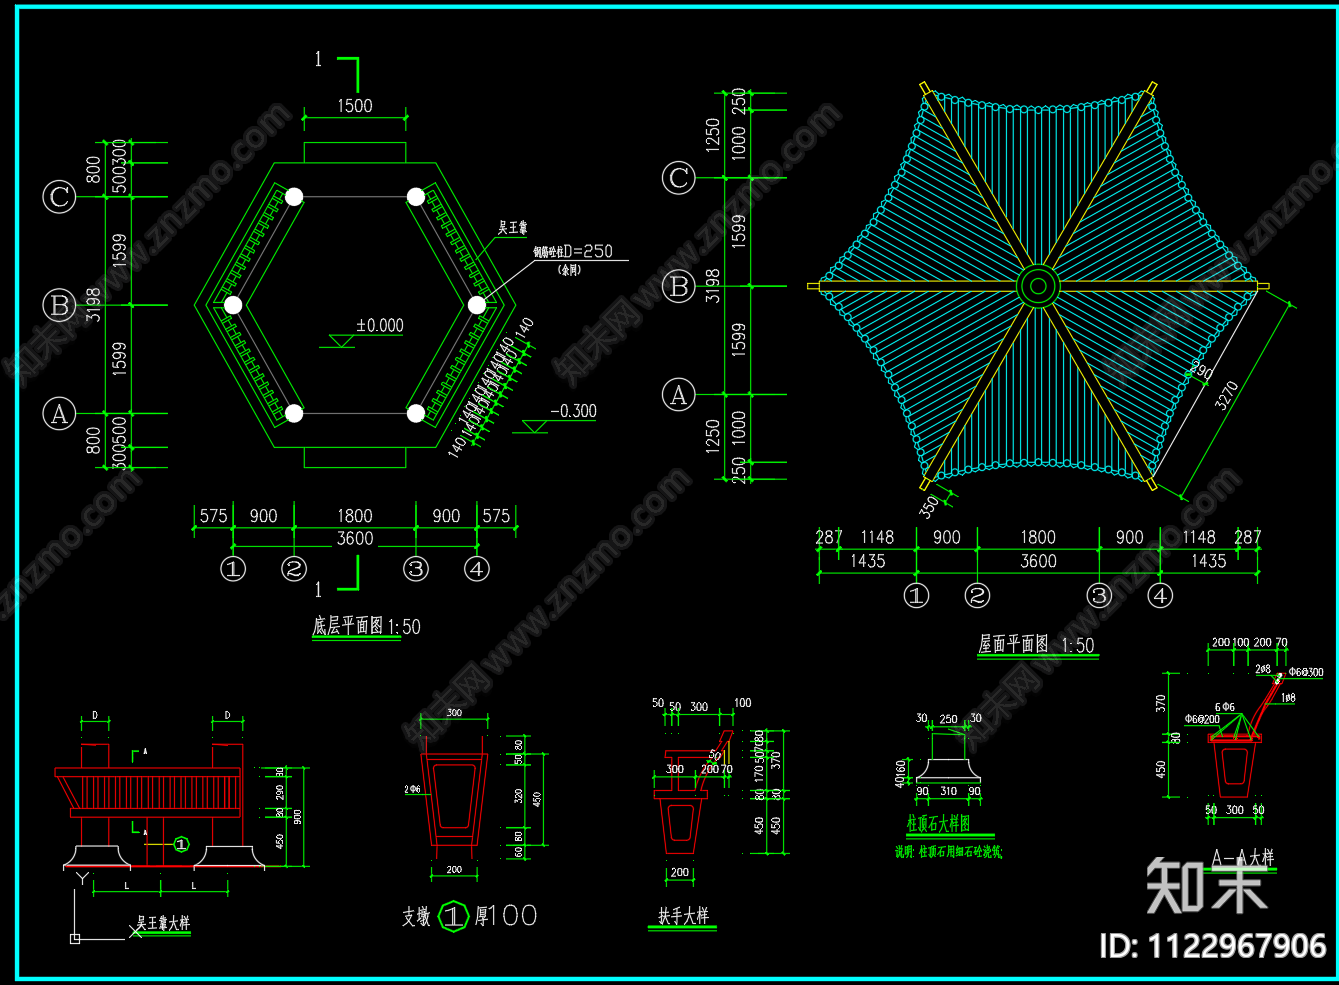Select the 3270 roof edge dimension
This screenshot has width=1339, height=985.
point(1227,396)
